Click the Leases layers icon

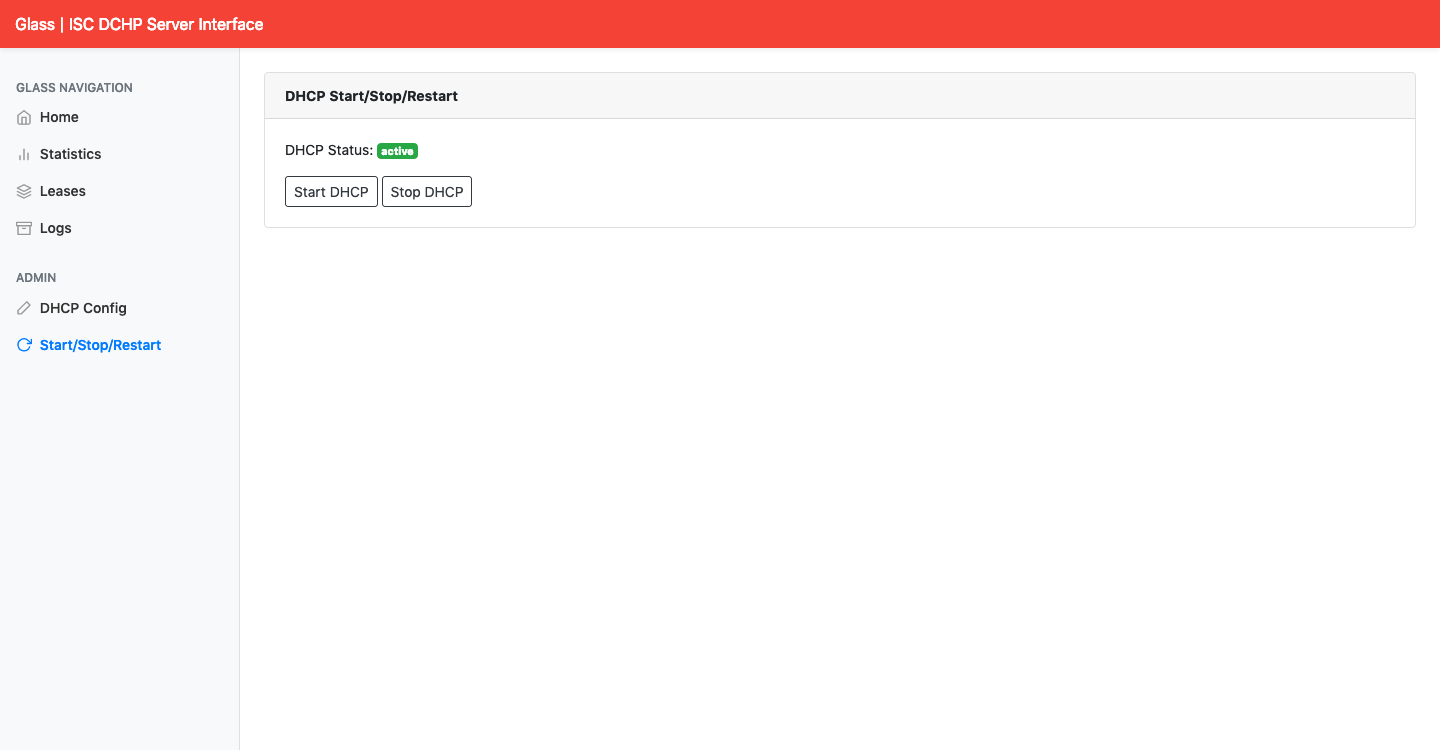(x=23, y=190)
